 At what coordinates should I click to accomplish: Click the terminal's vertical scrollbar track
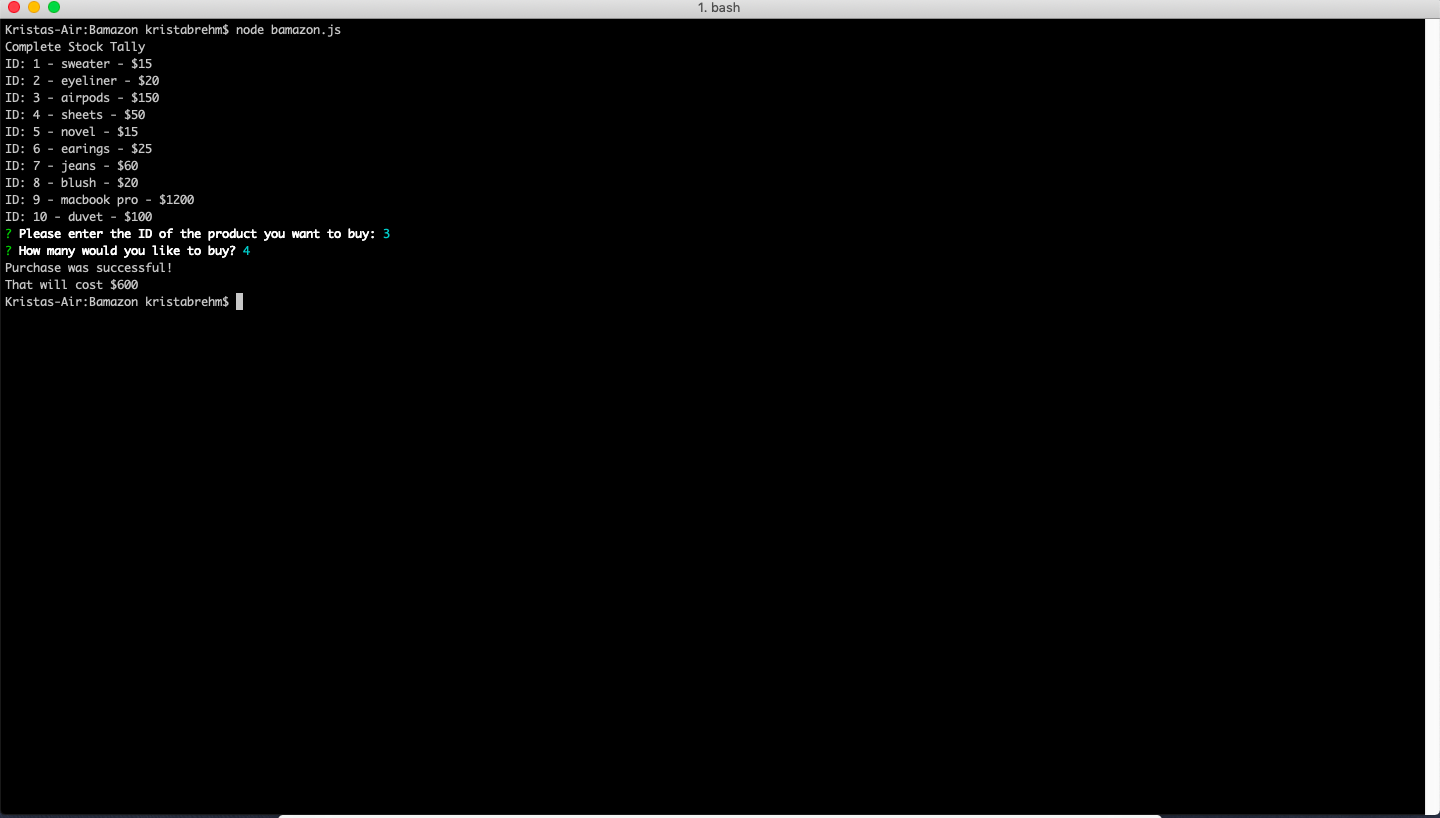(1432, 415)
